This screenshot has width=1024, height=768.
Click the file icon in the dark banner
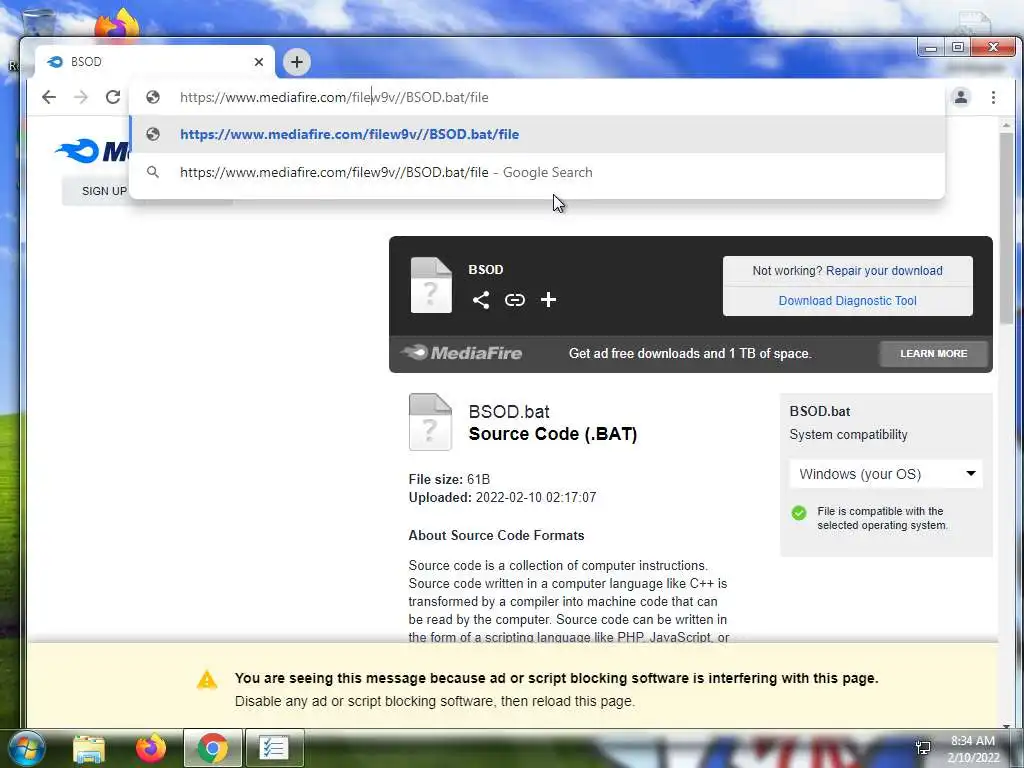[x=431, y=285]
